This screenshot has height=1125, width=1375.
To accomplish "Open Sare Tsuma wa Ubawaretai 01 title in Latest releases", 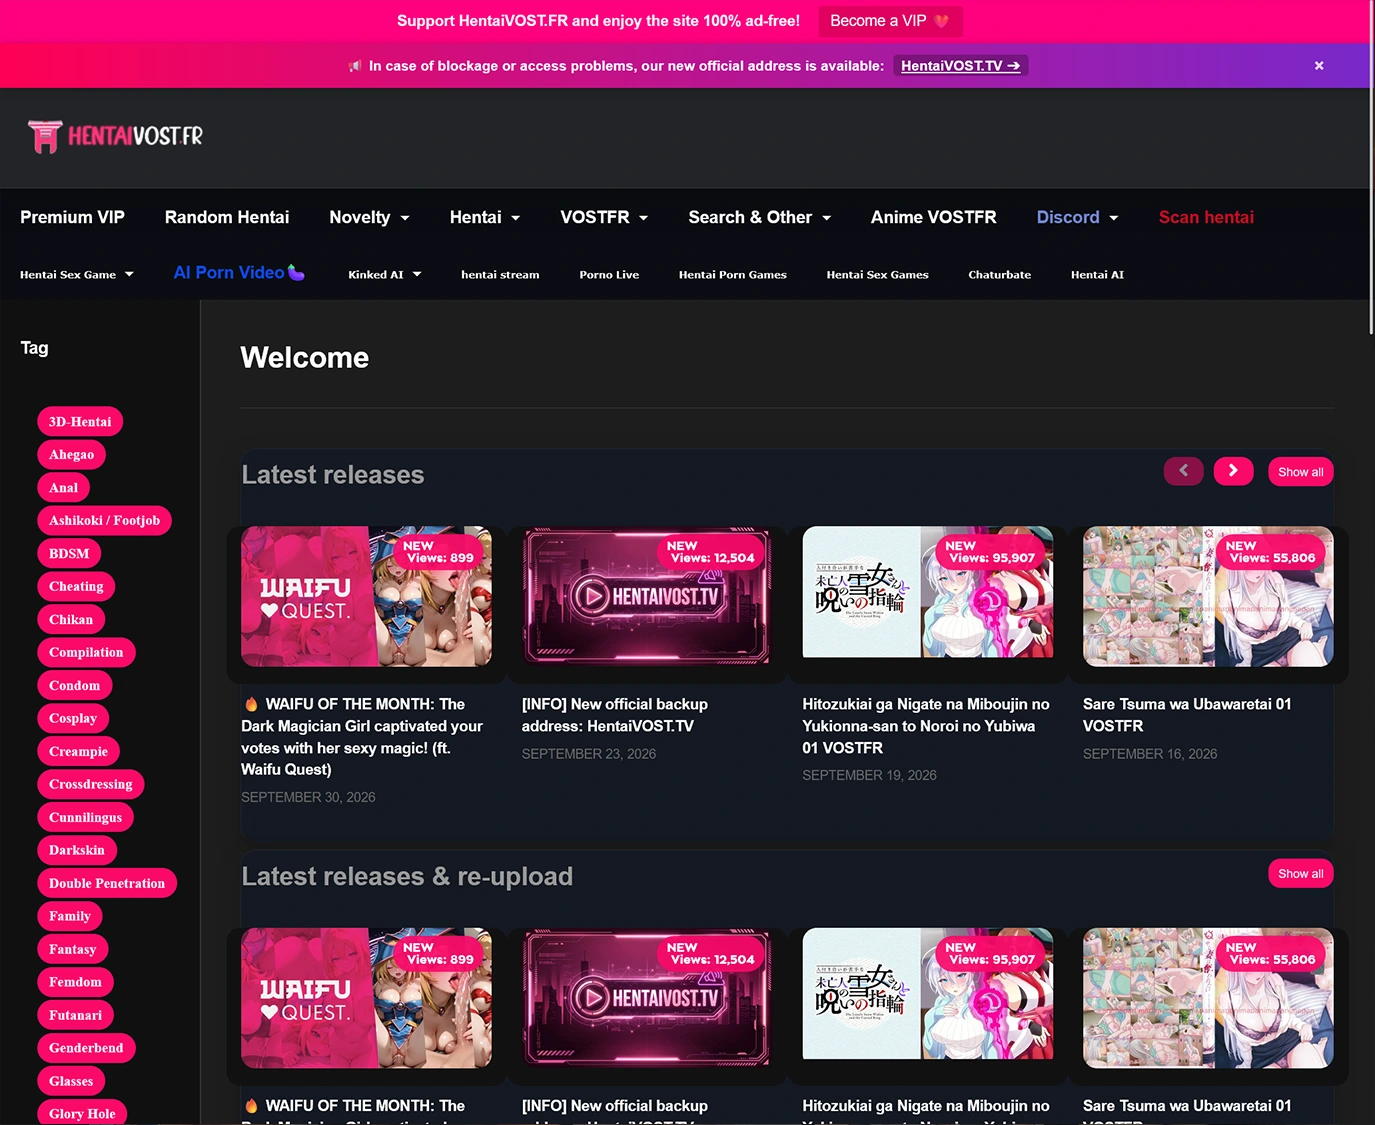I will 1187,715.
